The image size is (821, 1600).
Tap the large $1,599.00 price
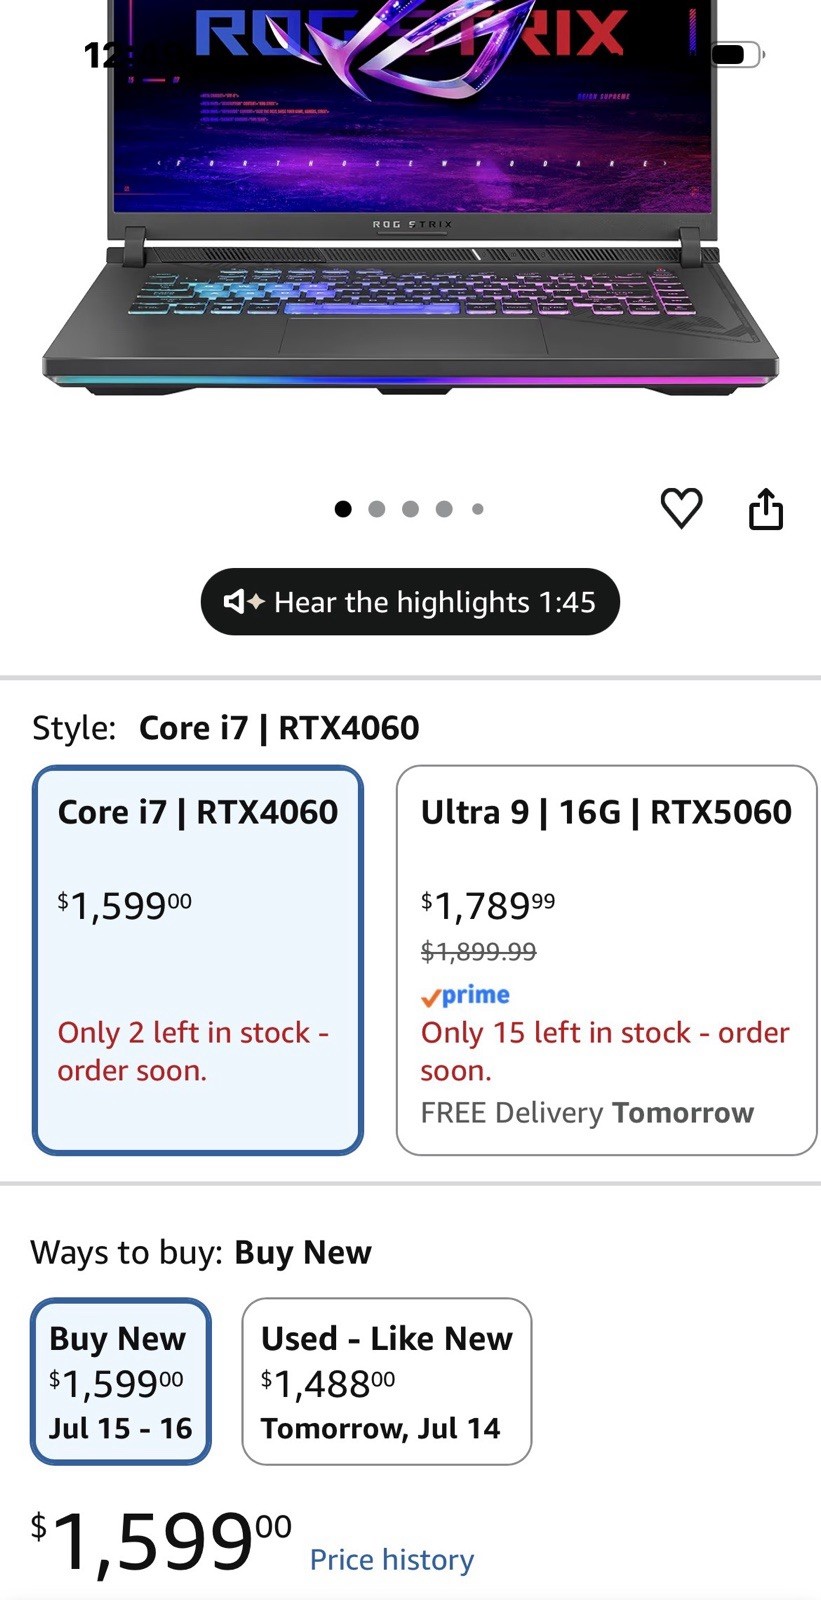click(161, 1542)
